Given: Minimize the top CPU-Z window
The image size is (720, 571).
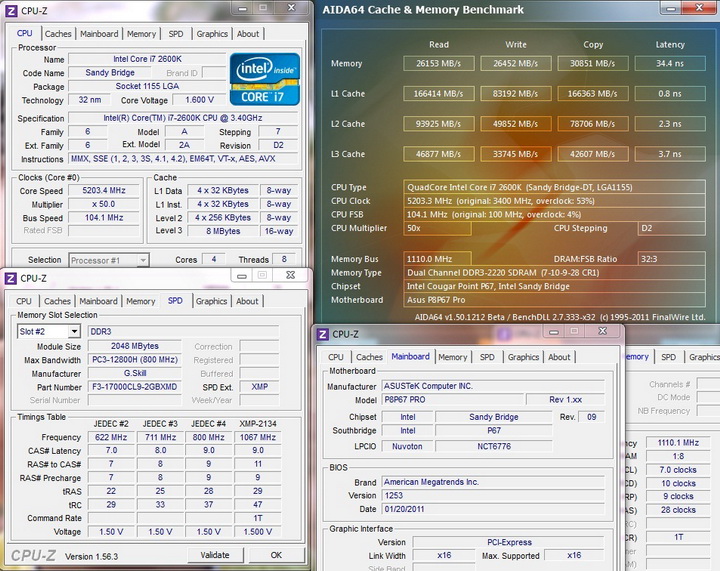Looking at the screenshot, I should pyautogui.click(x=242, y=8).
